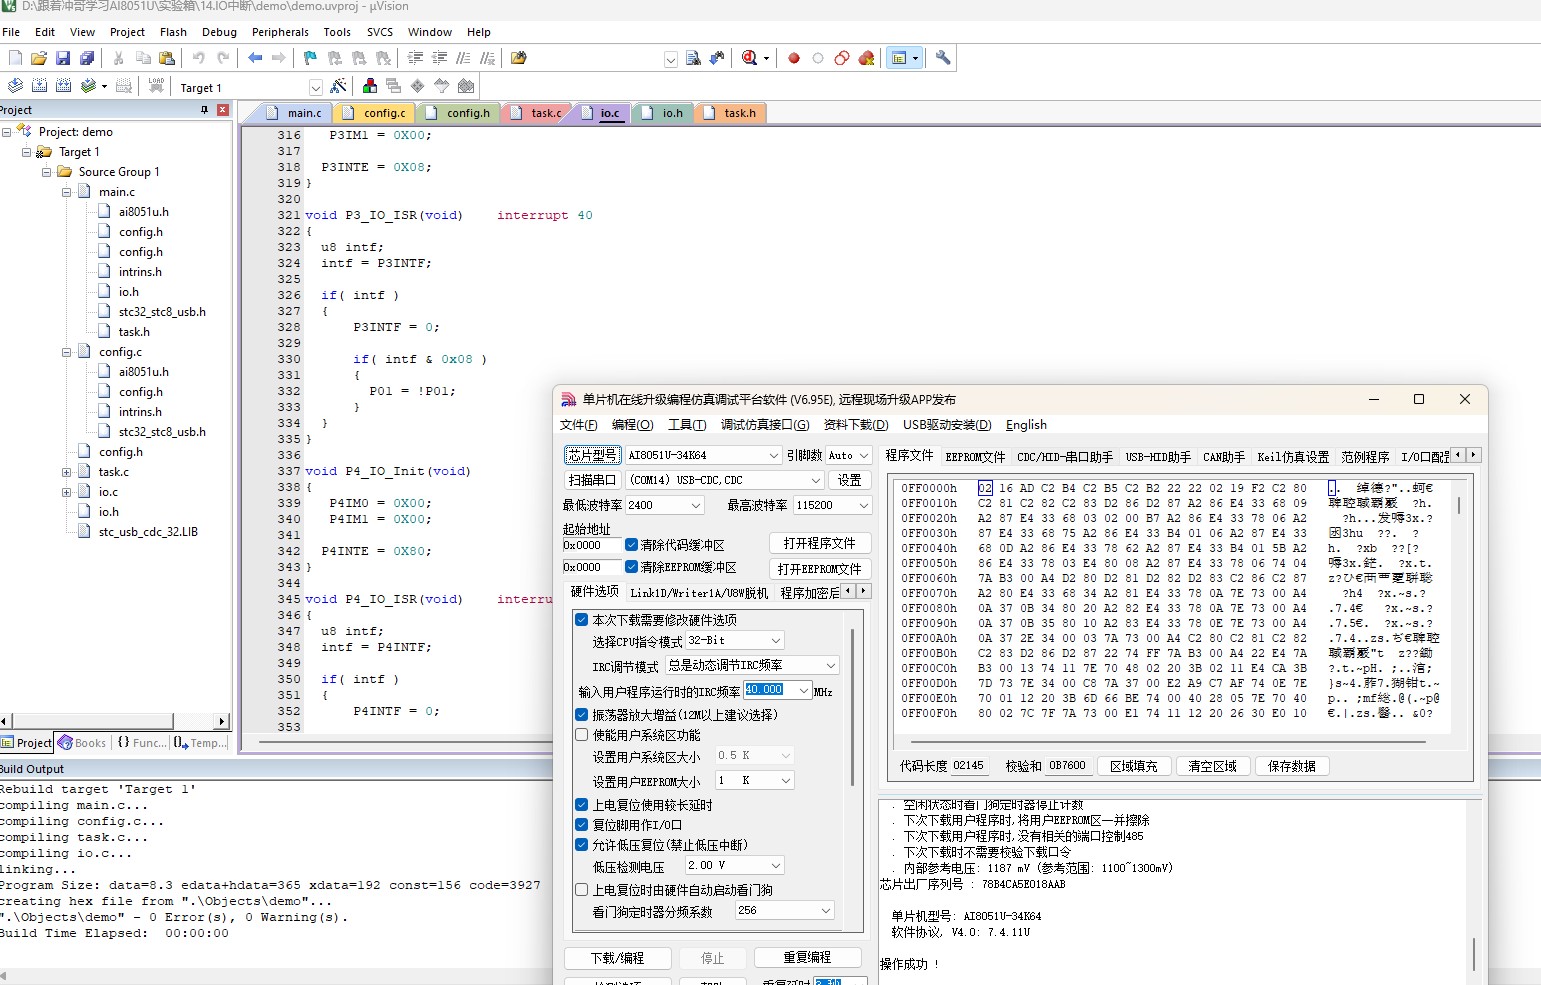Toggle 振荡器放大增益 checkbox
Viewport: 1541px width, 985px height.
(x=581, y=715)
